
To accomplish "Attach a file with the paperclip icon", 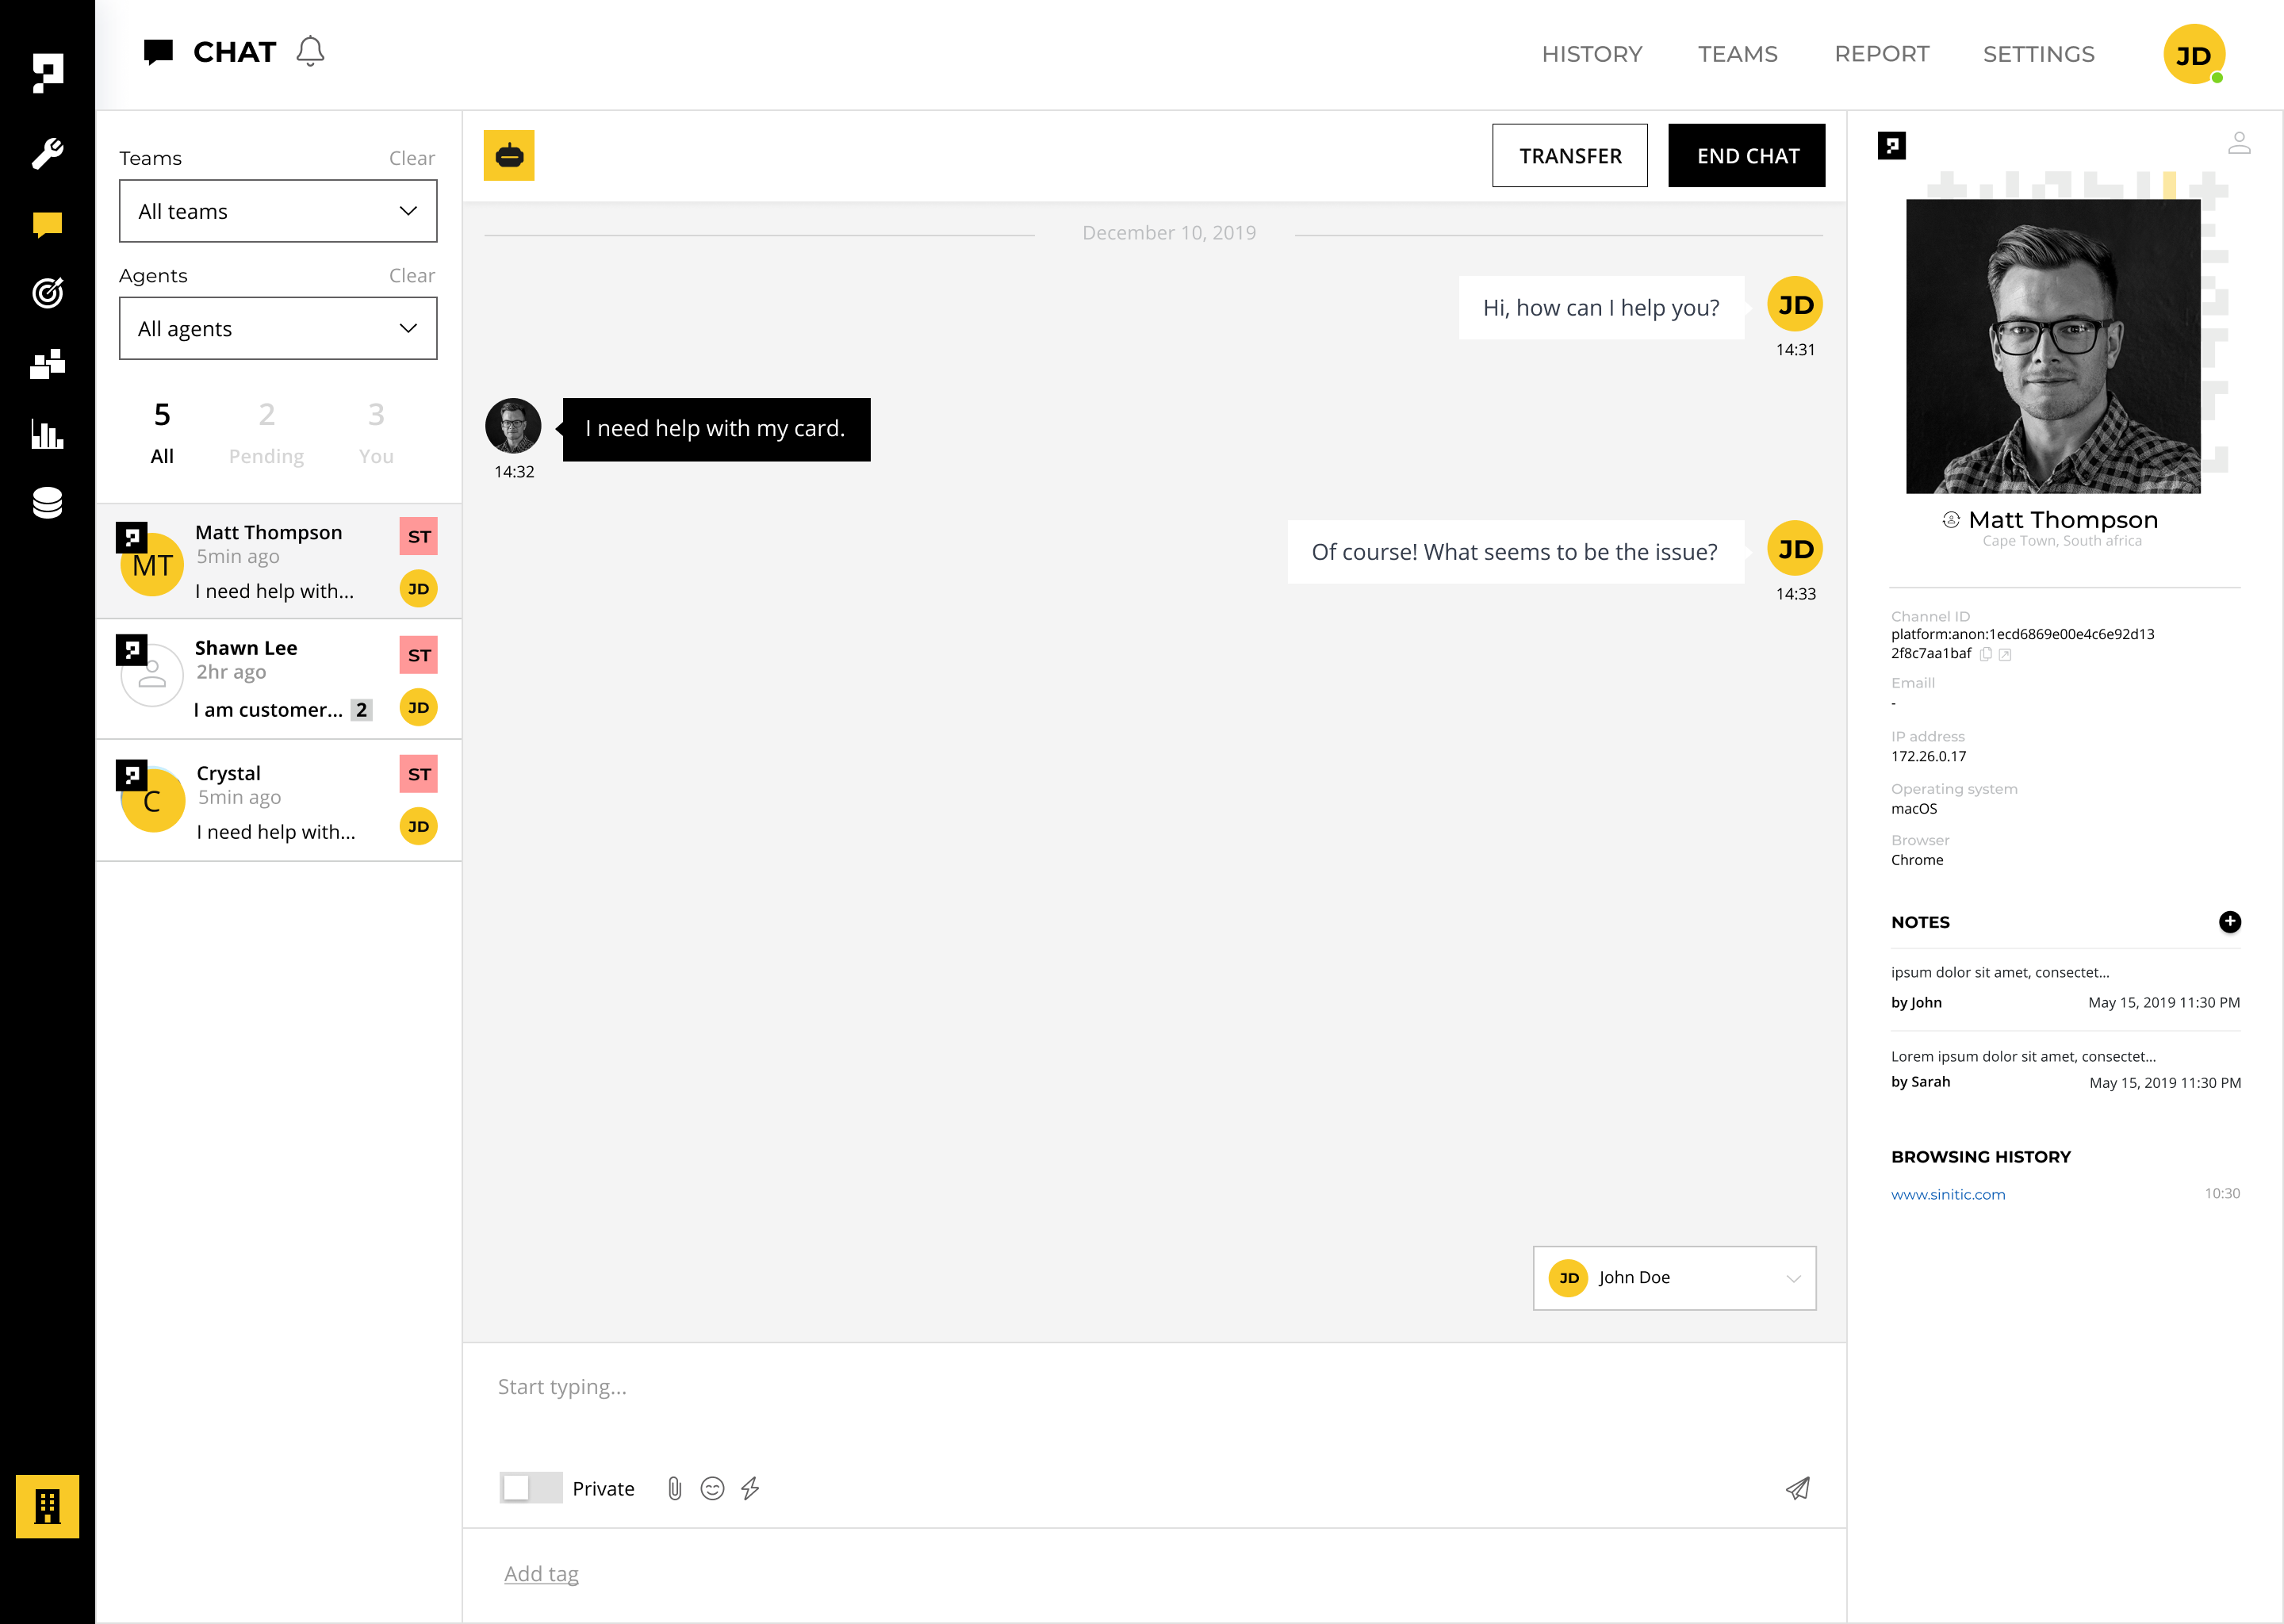I will point(673,1488).
